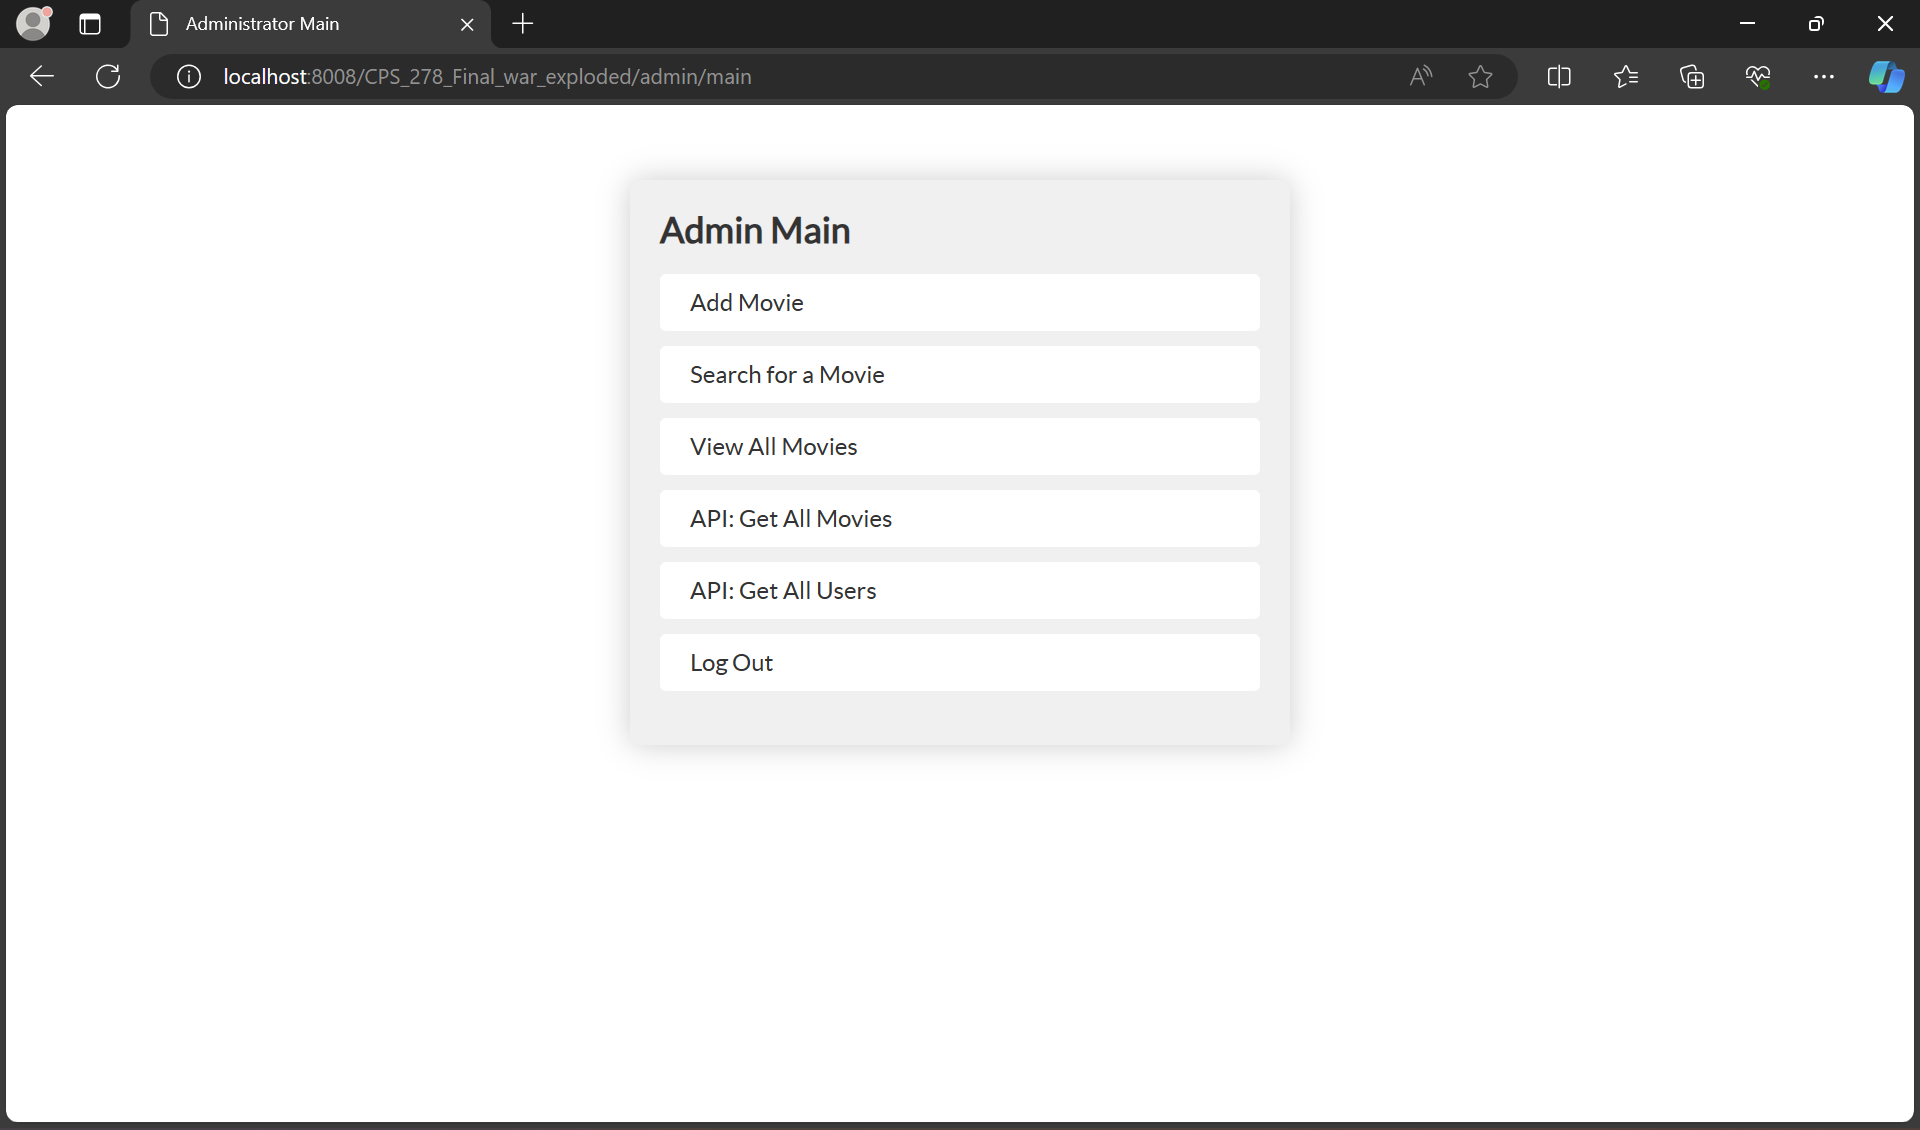Refresh the page with reload icon
1920x1130 pixels.
[108, 77]
